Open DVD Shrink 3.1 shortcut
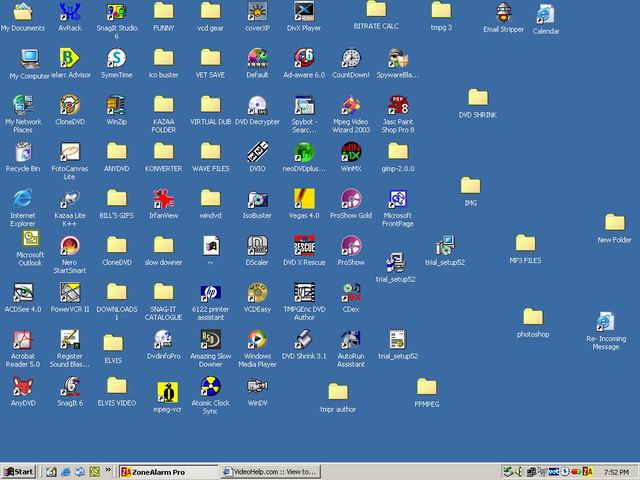This screenshot has height=480, width=640. tap(304, 340)
